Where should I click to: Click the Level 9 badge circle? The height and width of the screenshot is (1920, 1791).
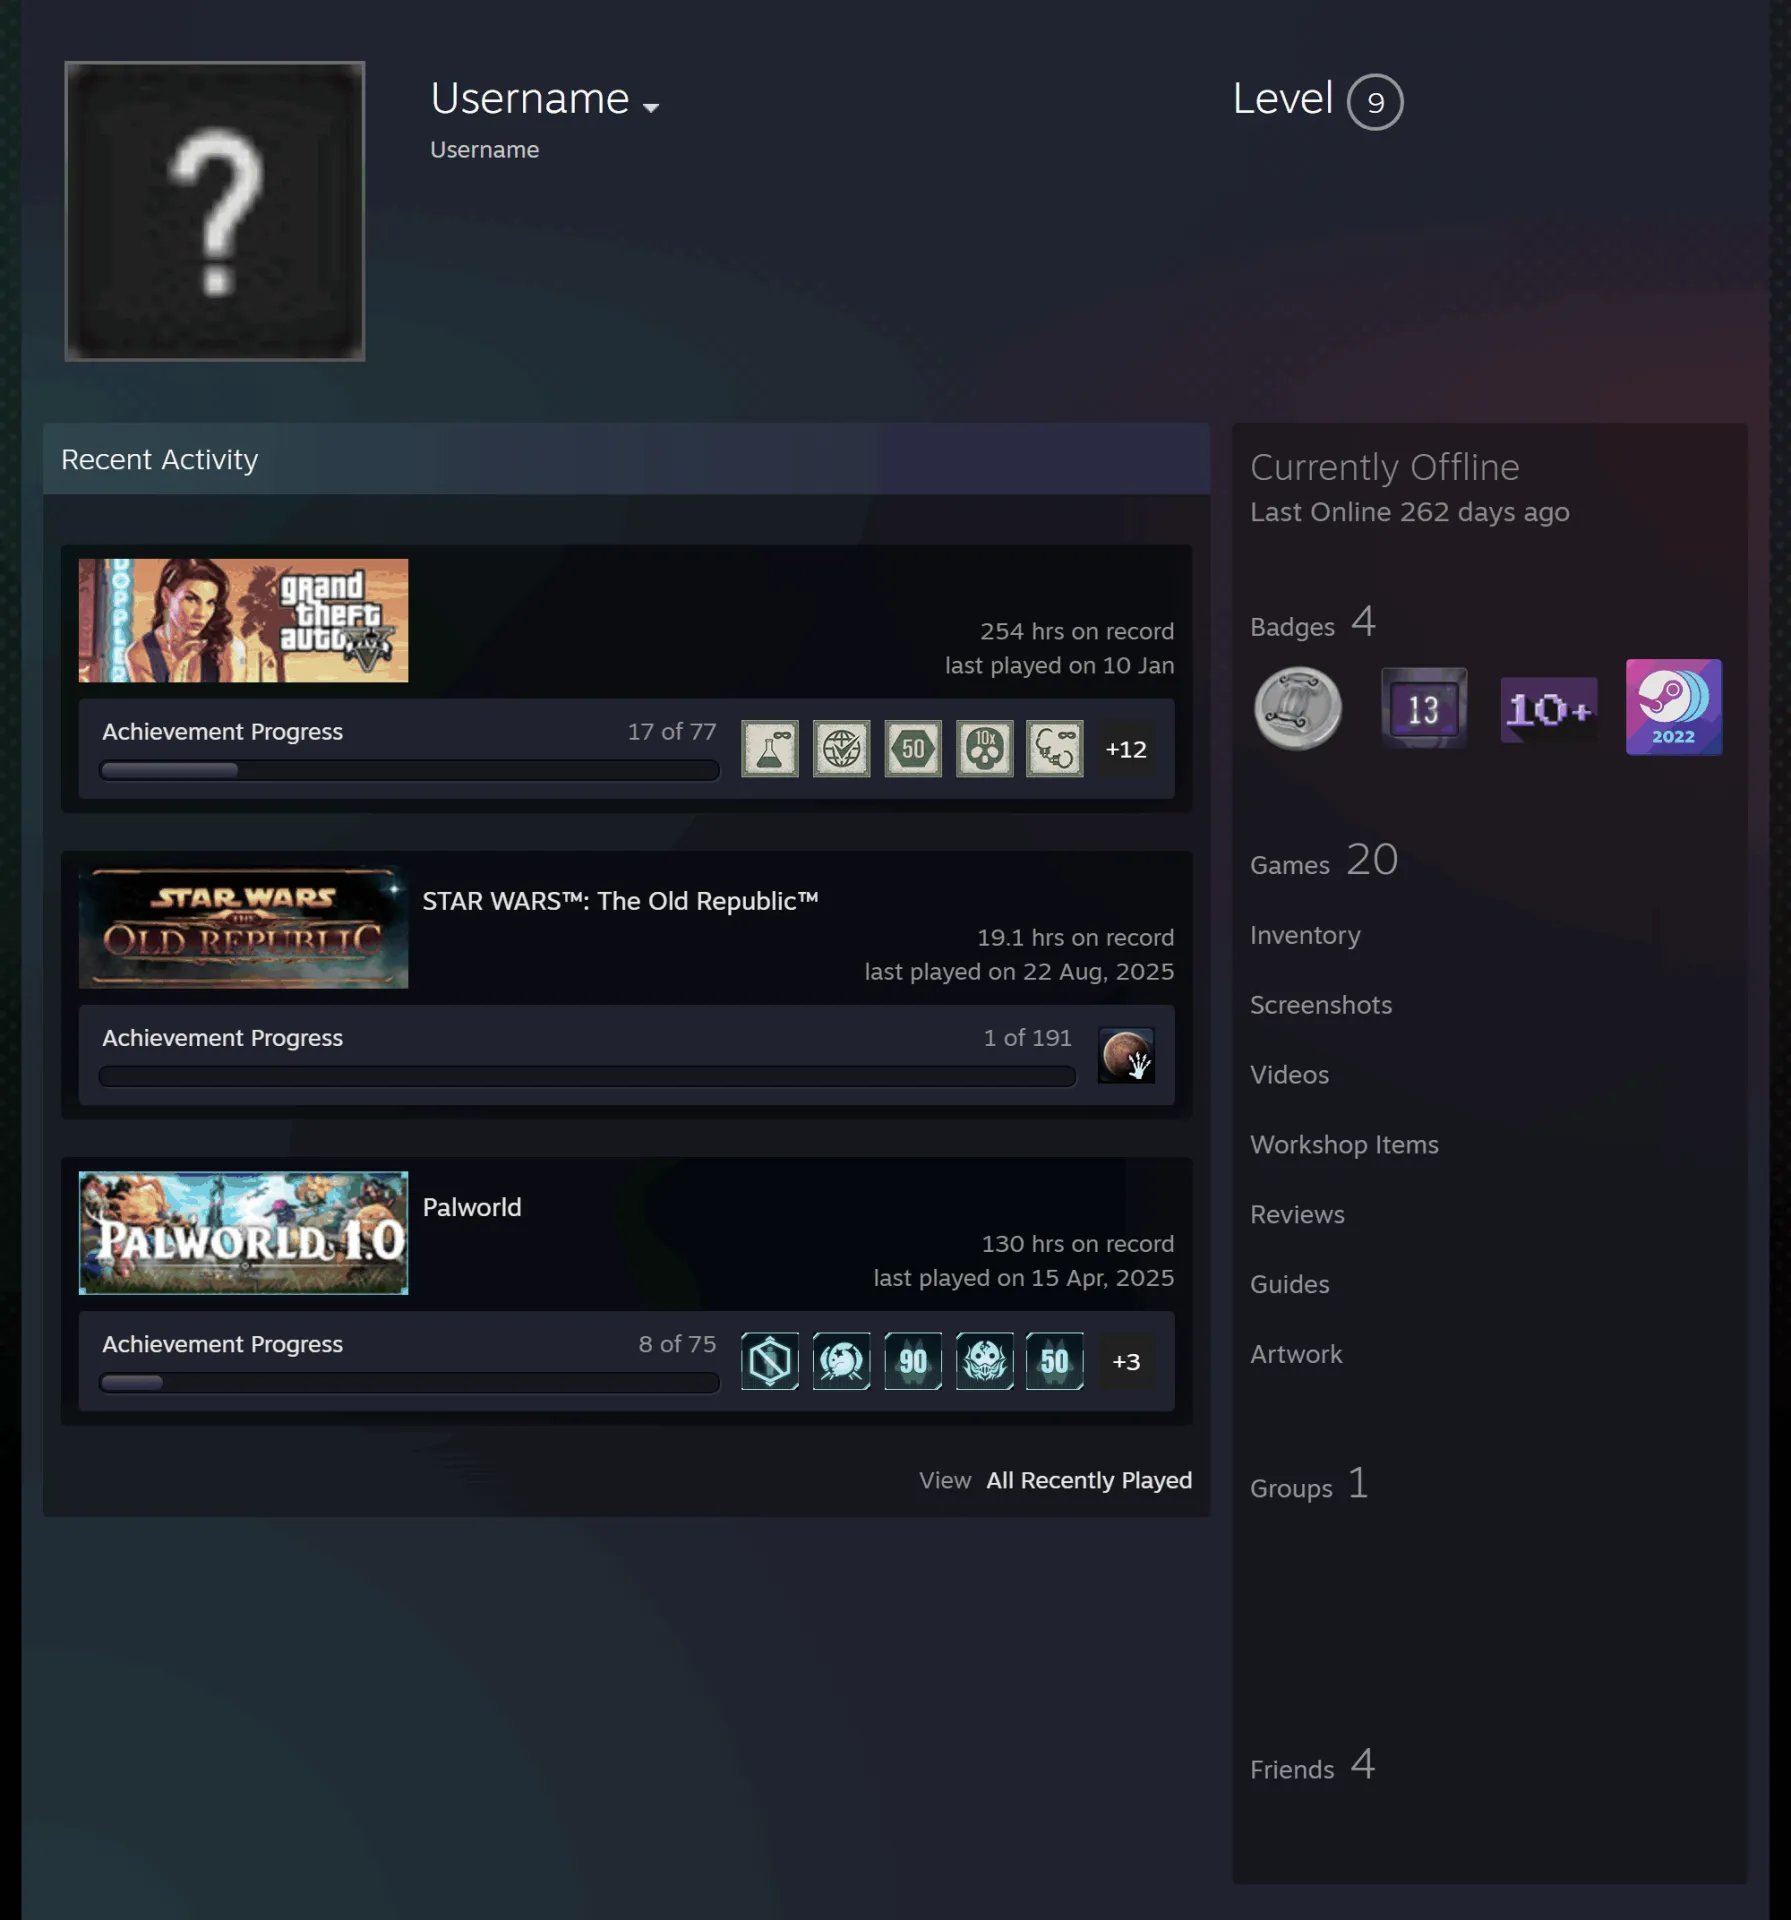(x=1375, y=102)
